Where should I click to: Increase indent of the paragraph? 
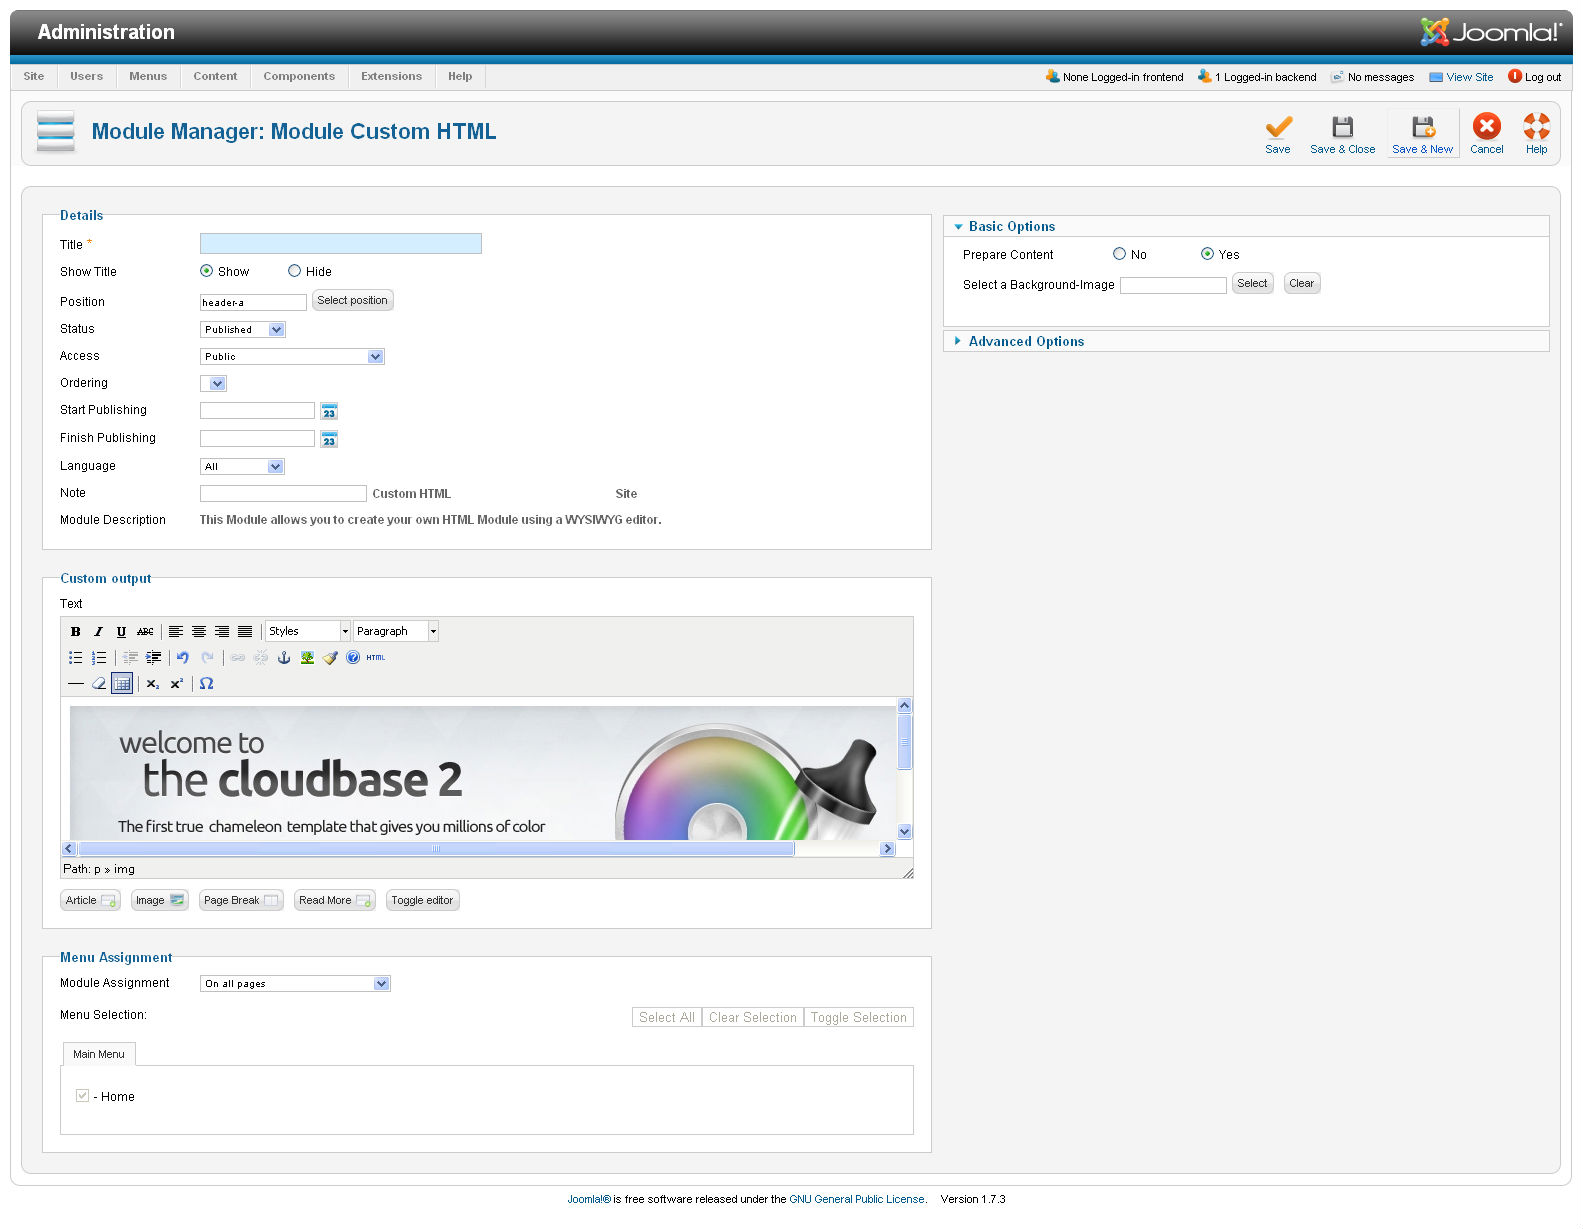pos(153,658)
